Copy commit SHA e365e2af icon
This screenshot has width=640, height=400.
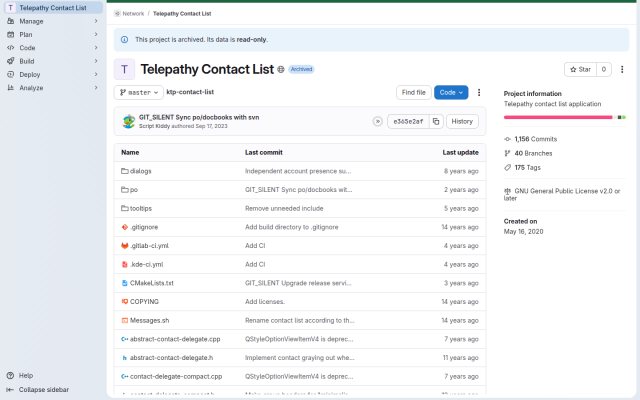coord(436,121)
